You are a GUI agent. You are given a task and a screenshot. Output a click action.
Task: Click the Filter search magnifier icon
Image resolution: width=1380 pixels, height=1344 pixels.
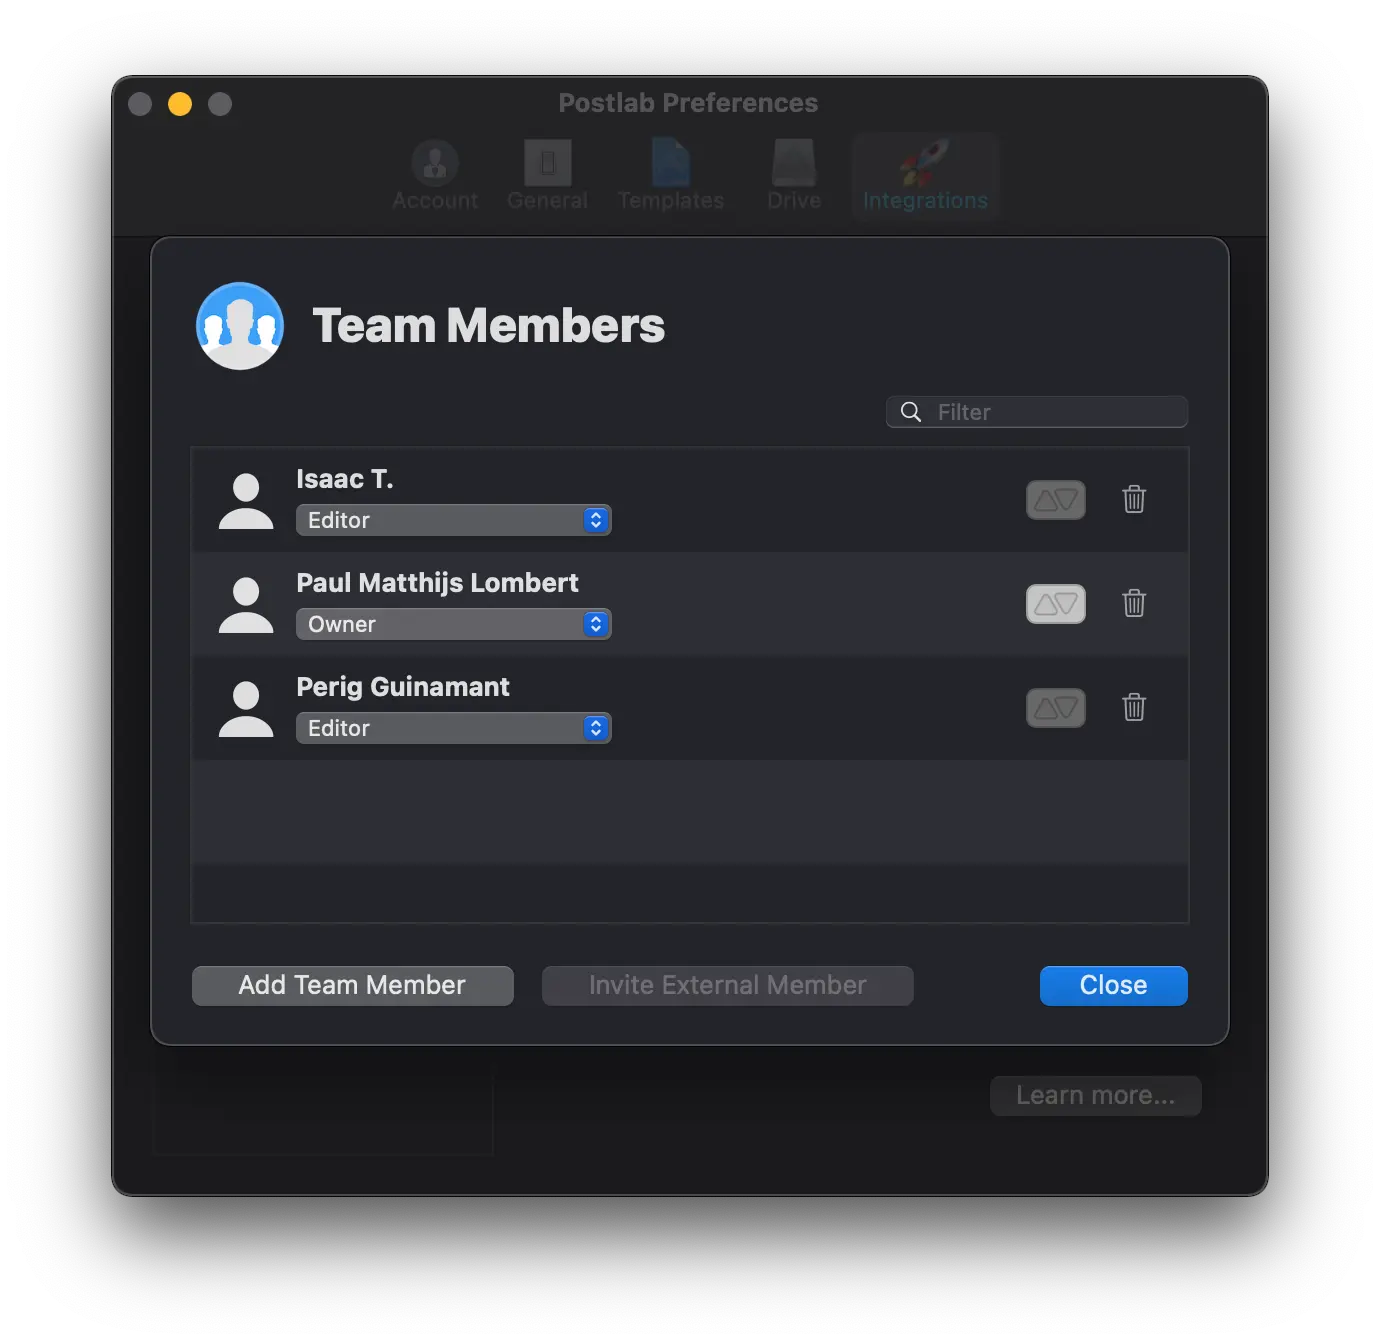pyautogui.click(x=911, y=412)
